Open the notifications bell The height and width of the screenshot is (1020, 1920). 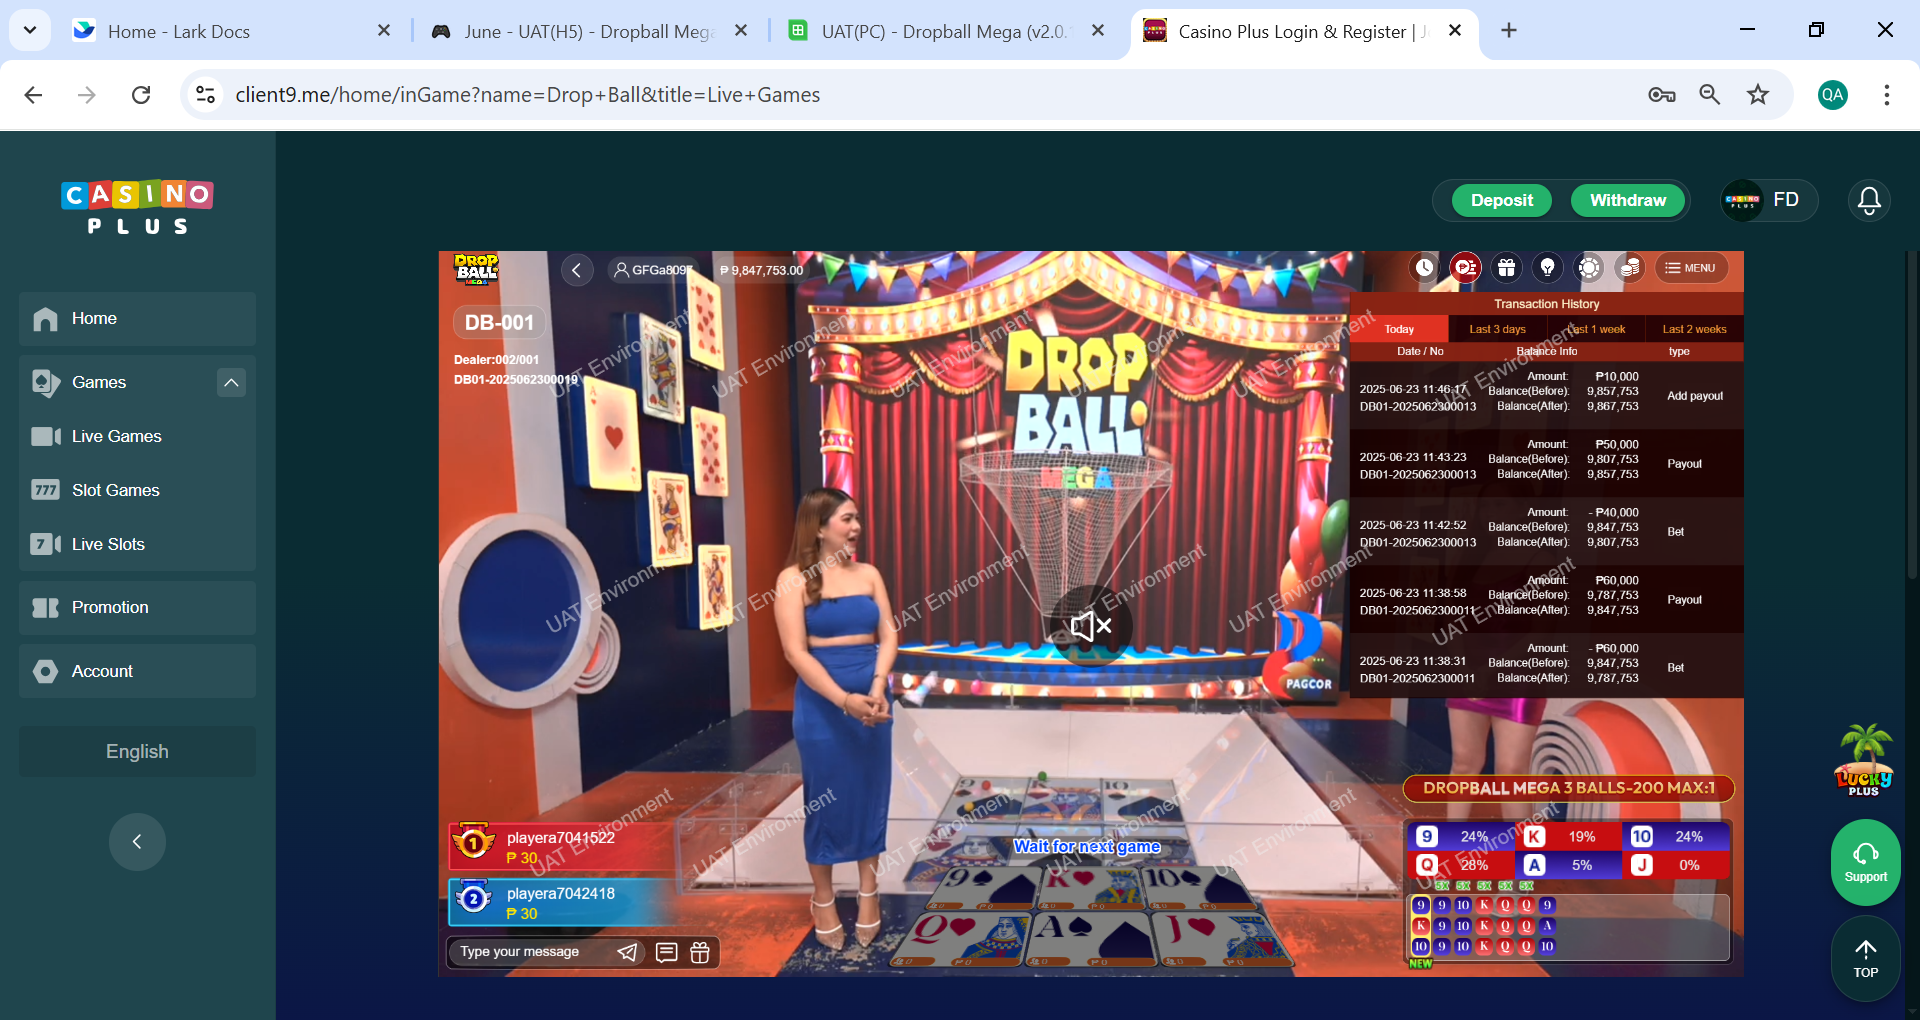(x=1869, y=201)
